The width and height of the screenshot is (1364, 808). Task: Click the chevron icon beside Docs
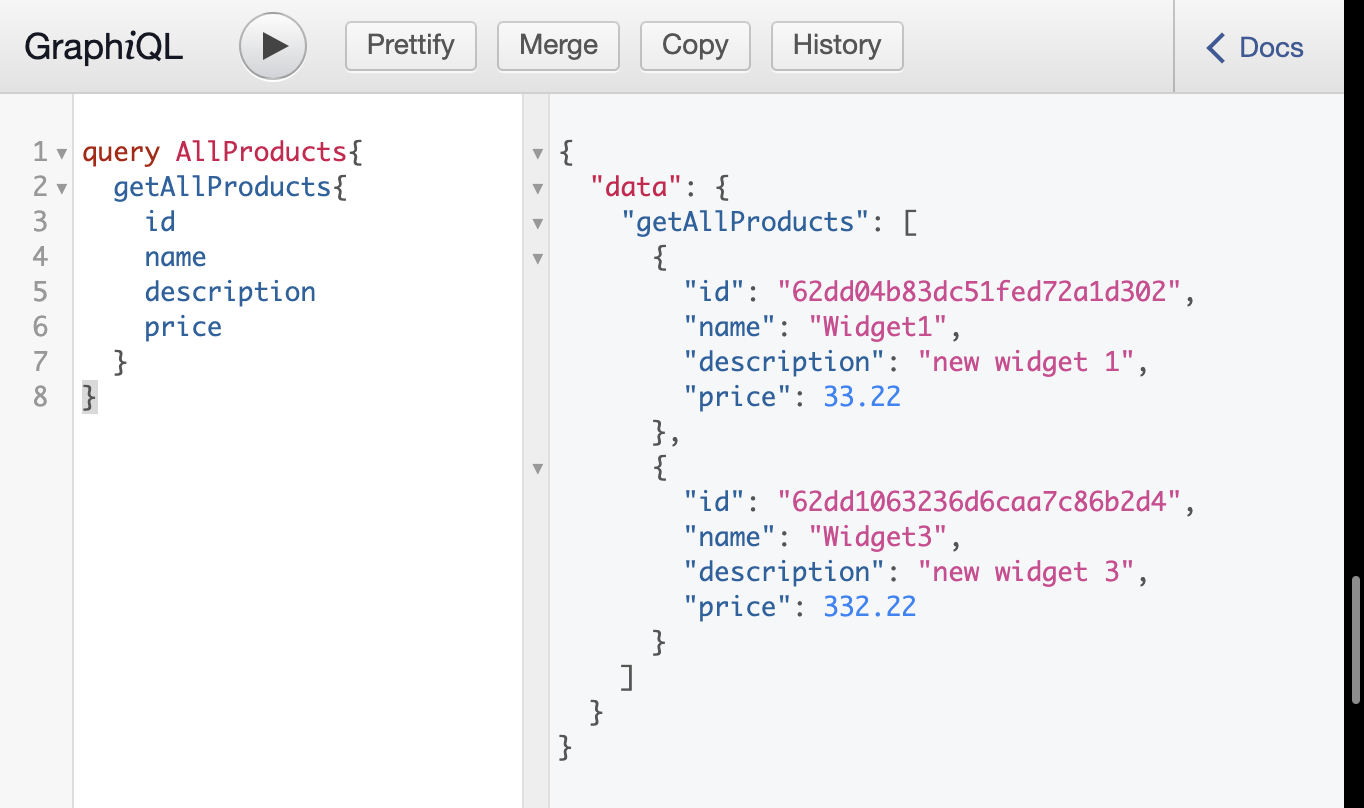pos(1215,47)
